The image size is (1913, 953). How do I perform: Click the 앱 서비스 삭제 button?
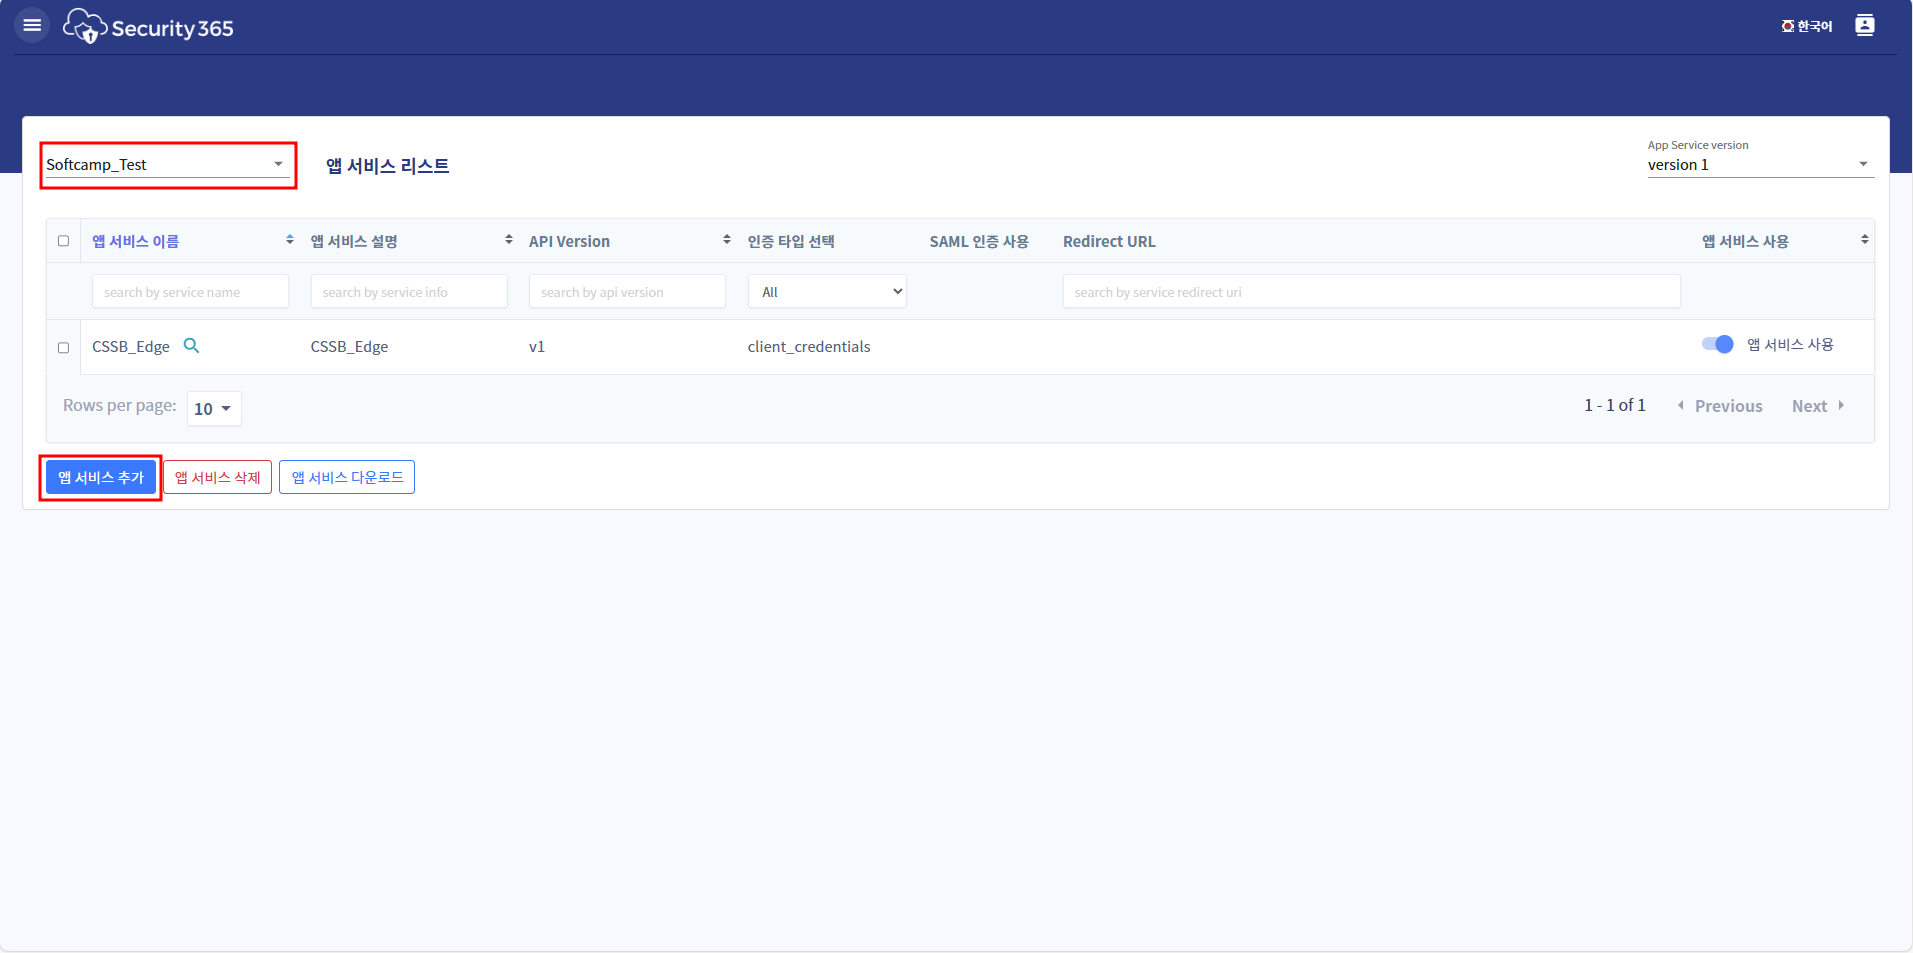coord(218,478)
